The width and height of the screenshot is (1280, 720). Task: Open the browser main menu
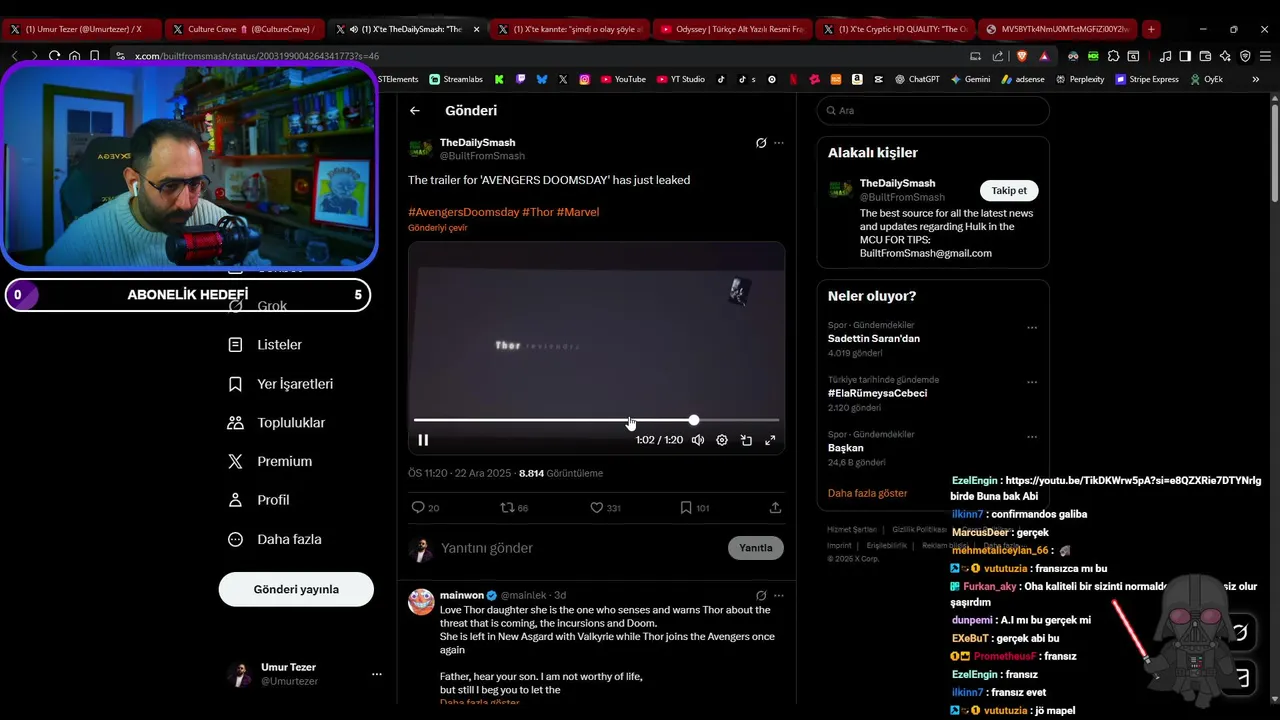pos(1265,56)
